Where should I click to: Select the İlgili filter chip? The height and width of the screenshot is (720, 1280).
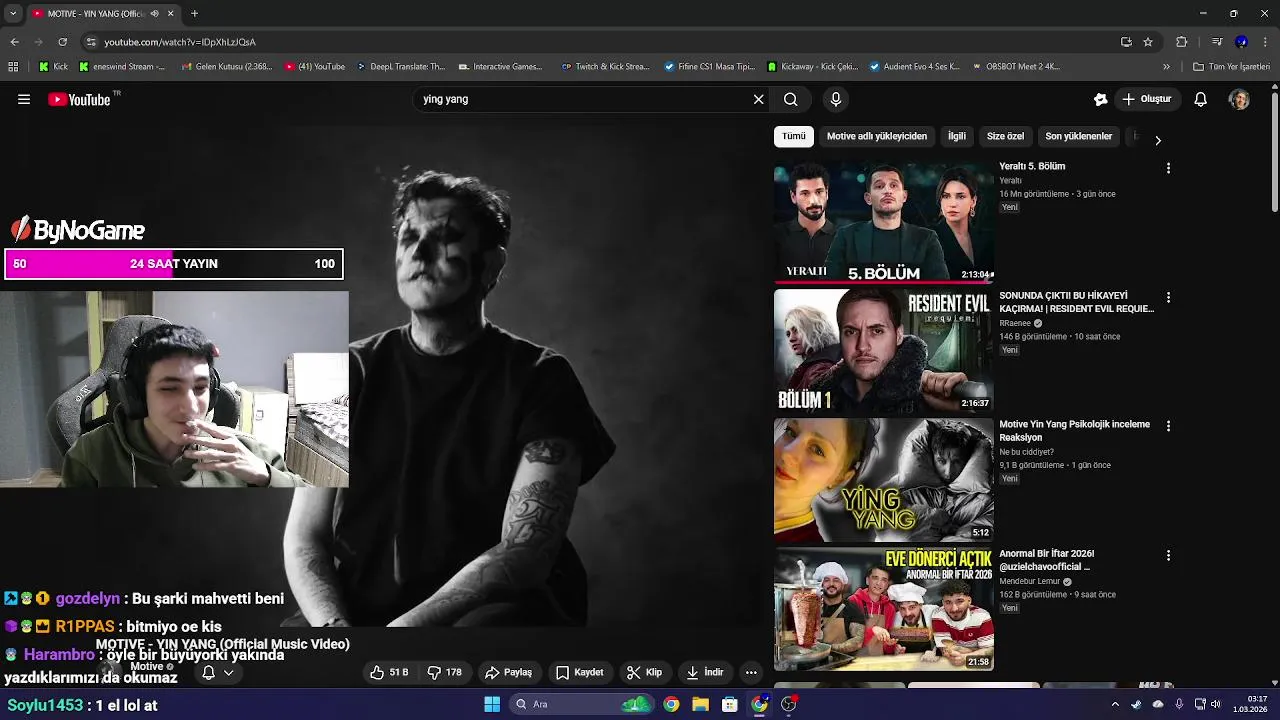click(x=957, y=136)
